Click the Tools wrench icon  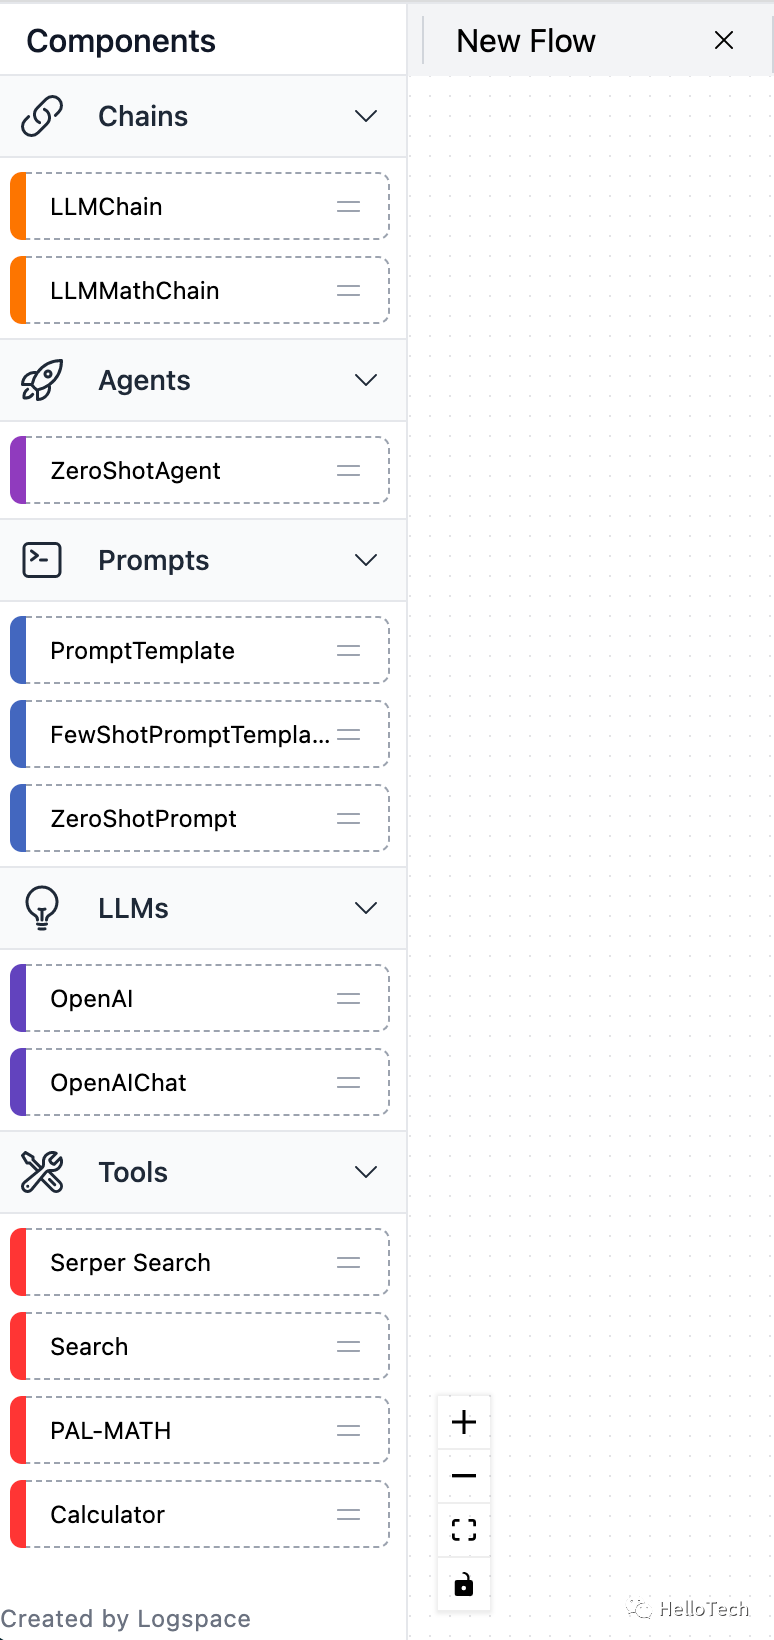click(x=42, y=1172)
